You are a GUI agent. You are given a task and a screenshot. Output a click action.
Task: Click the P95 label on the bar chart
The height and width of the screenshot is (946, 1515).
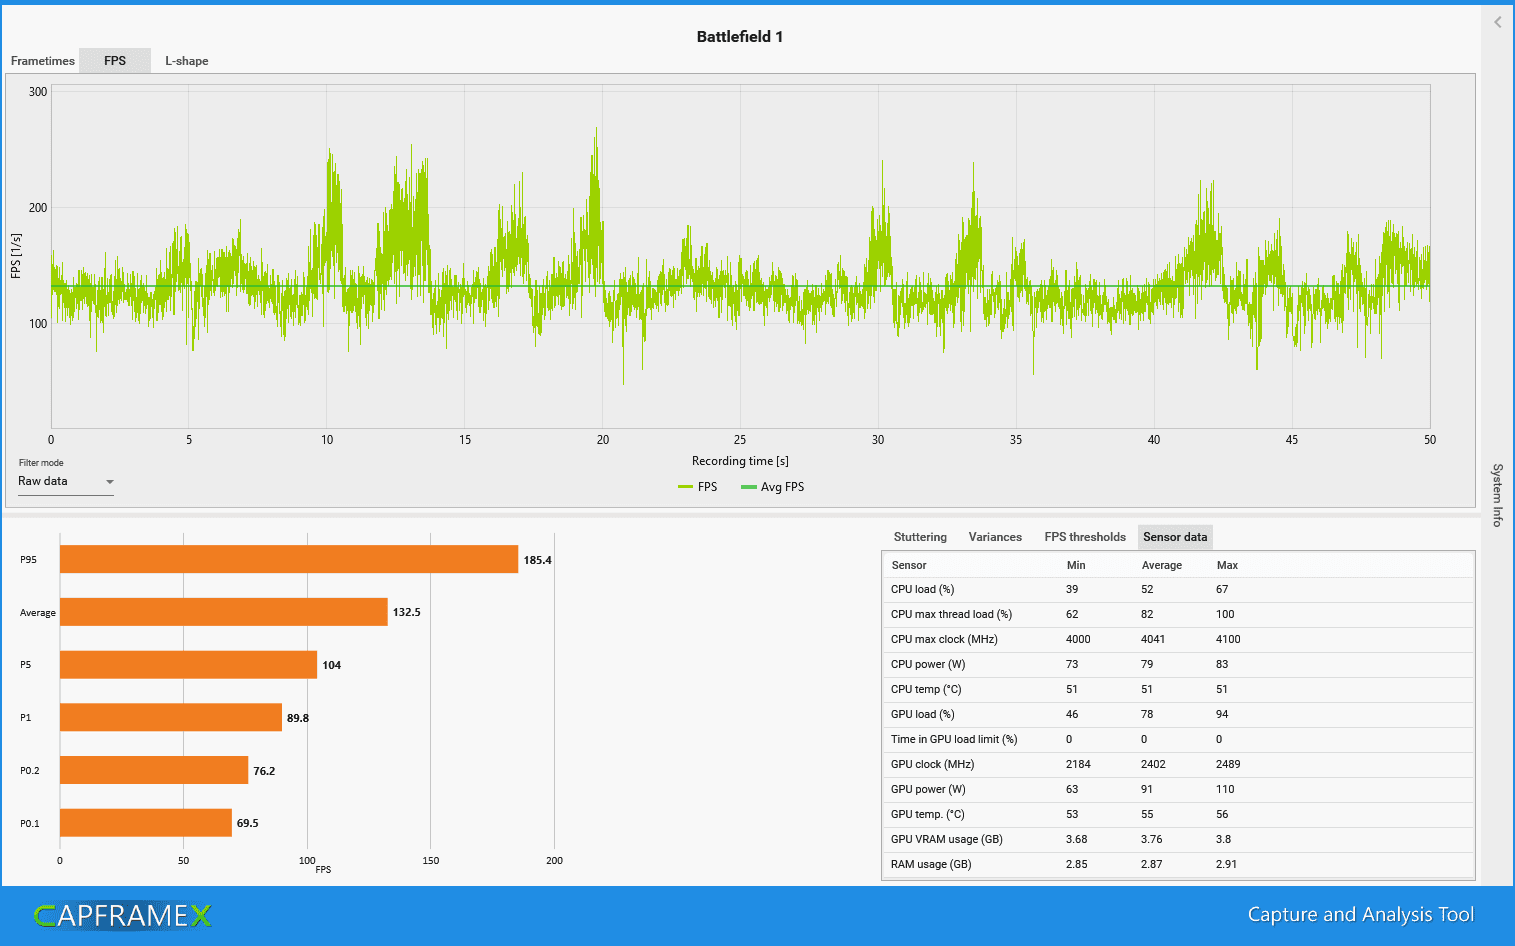click(28, 560)
